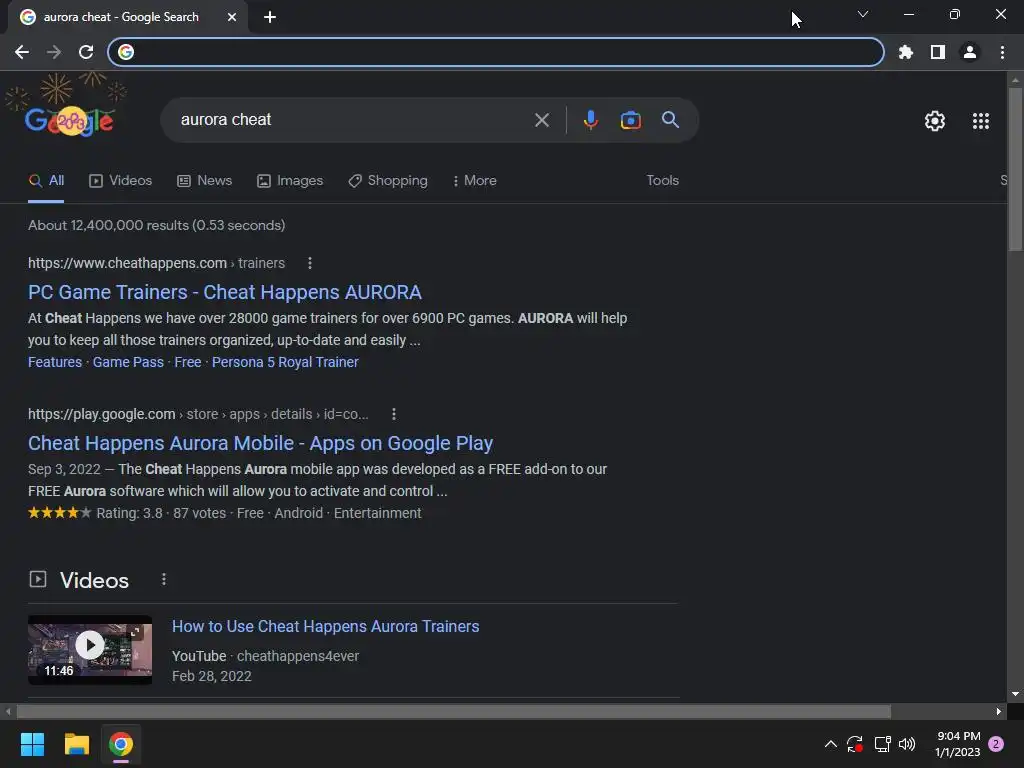Screen dimensions: 1024x768
Task: Open the Windows Start menu
Action: click(32, 744)
